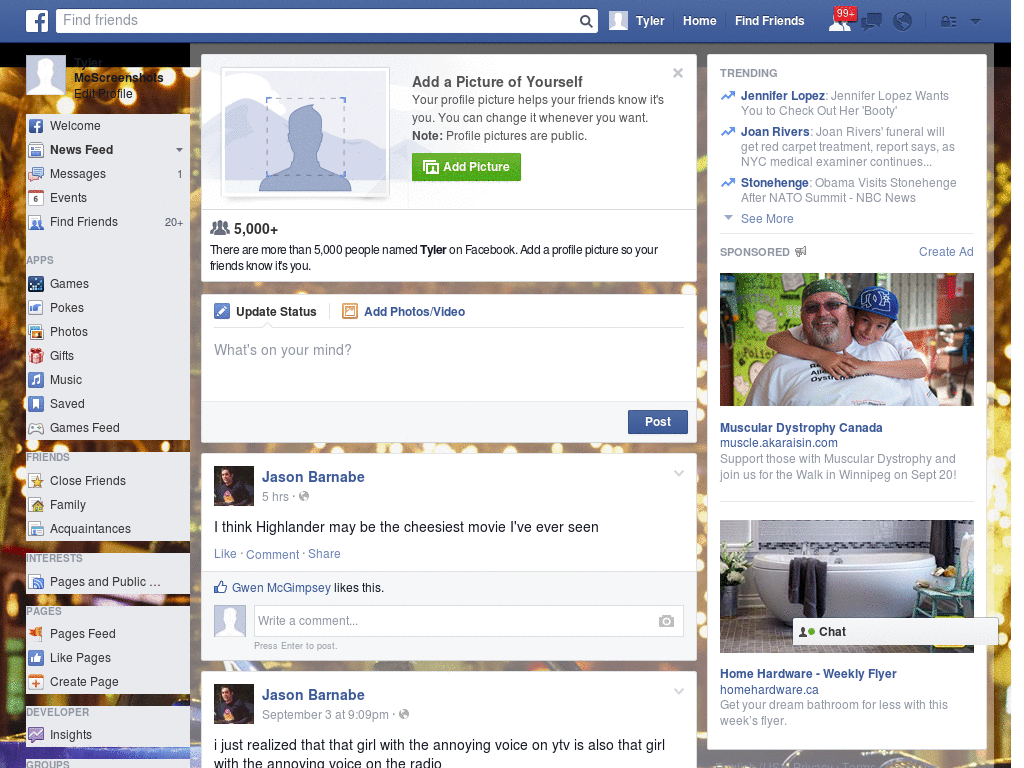
Task: Click the Write a comment field
Action: (x=455, y=621)
